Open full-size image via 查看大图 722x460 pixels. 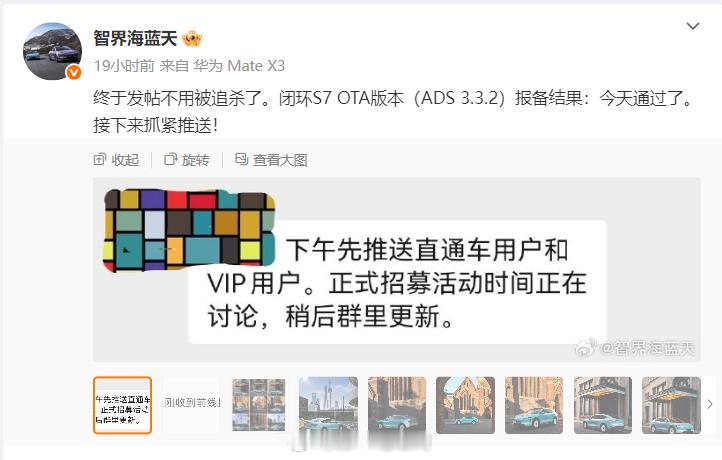[271, 160]
